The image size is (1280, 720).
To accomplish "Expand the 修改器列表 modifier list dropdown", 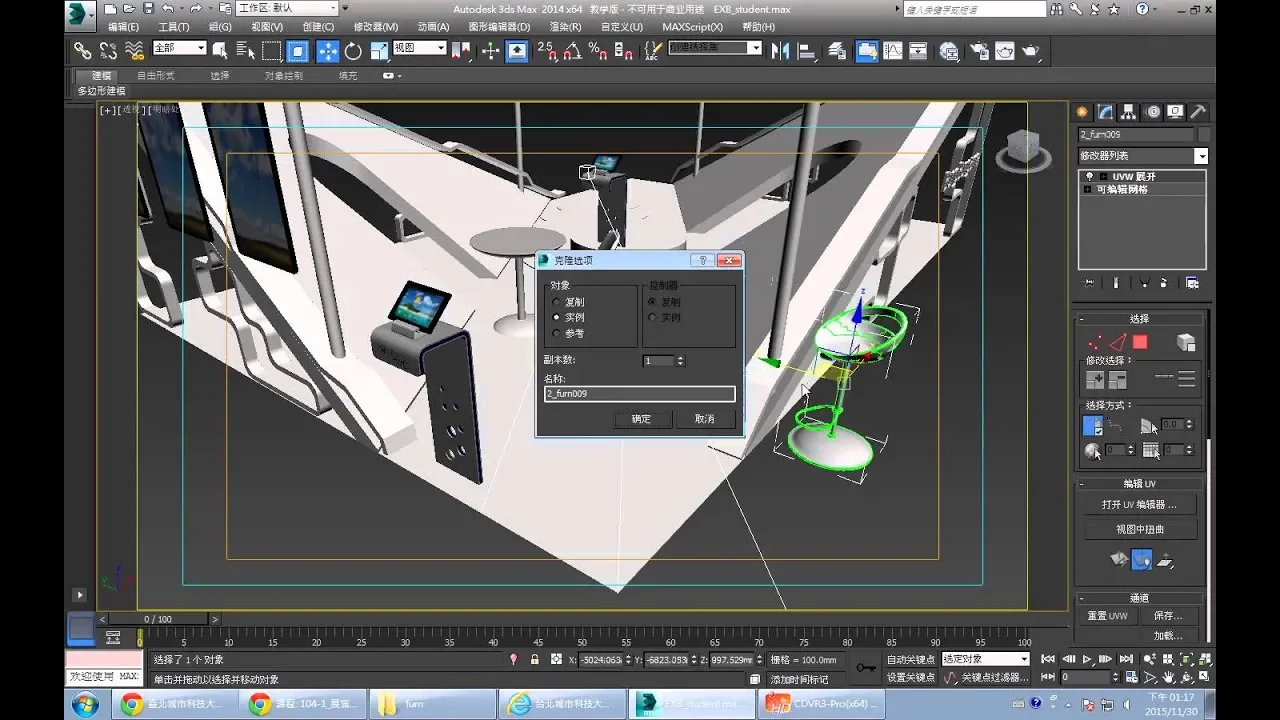I will coord(1201,156).
